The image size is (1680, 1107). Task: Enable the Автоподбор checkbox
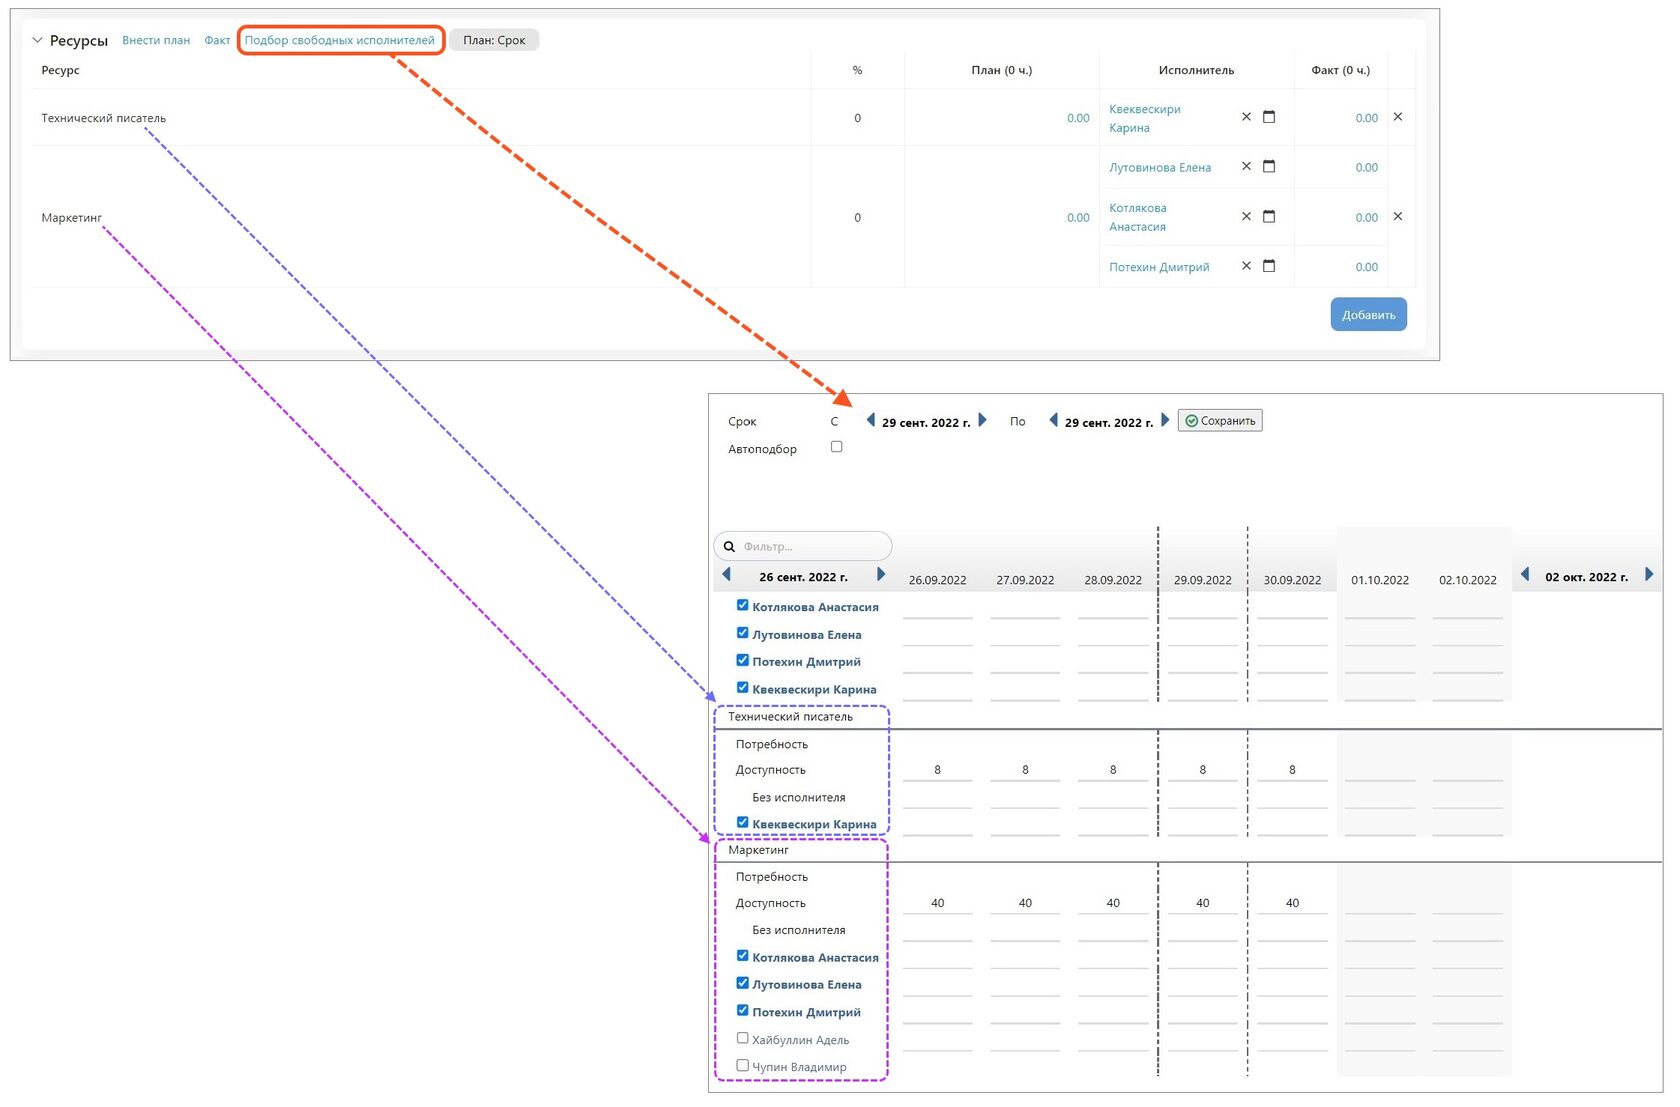click(x=837, y=447)
